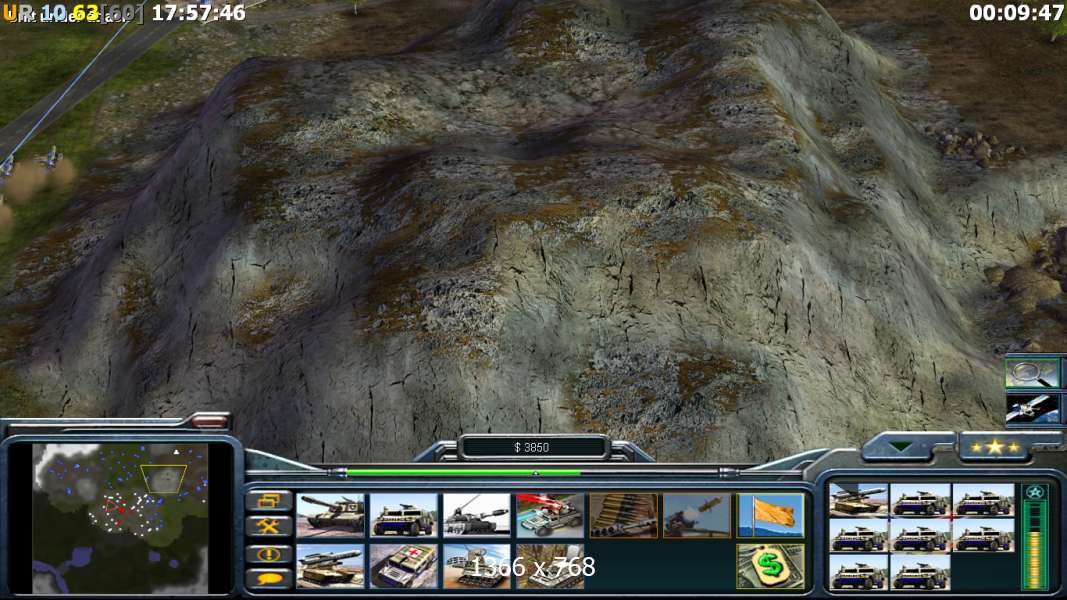Screen dimensions: 1067x600
Task: Click the $ 3850 money display
Action: pyautogui.click(x=532, y=448)
